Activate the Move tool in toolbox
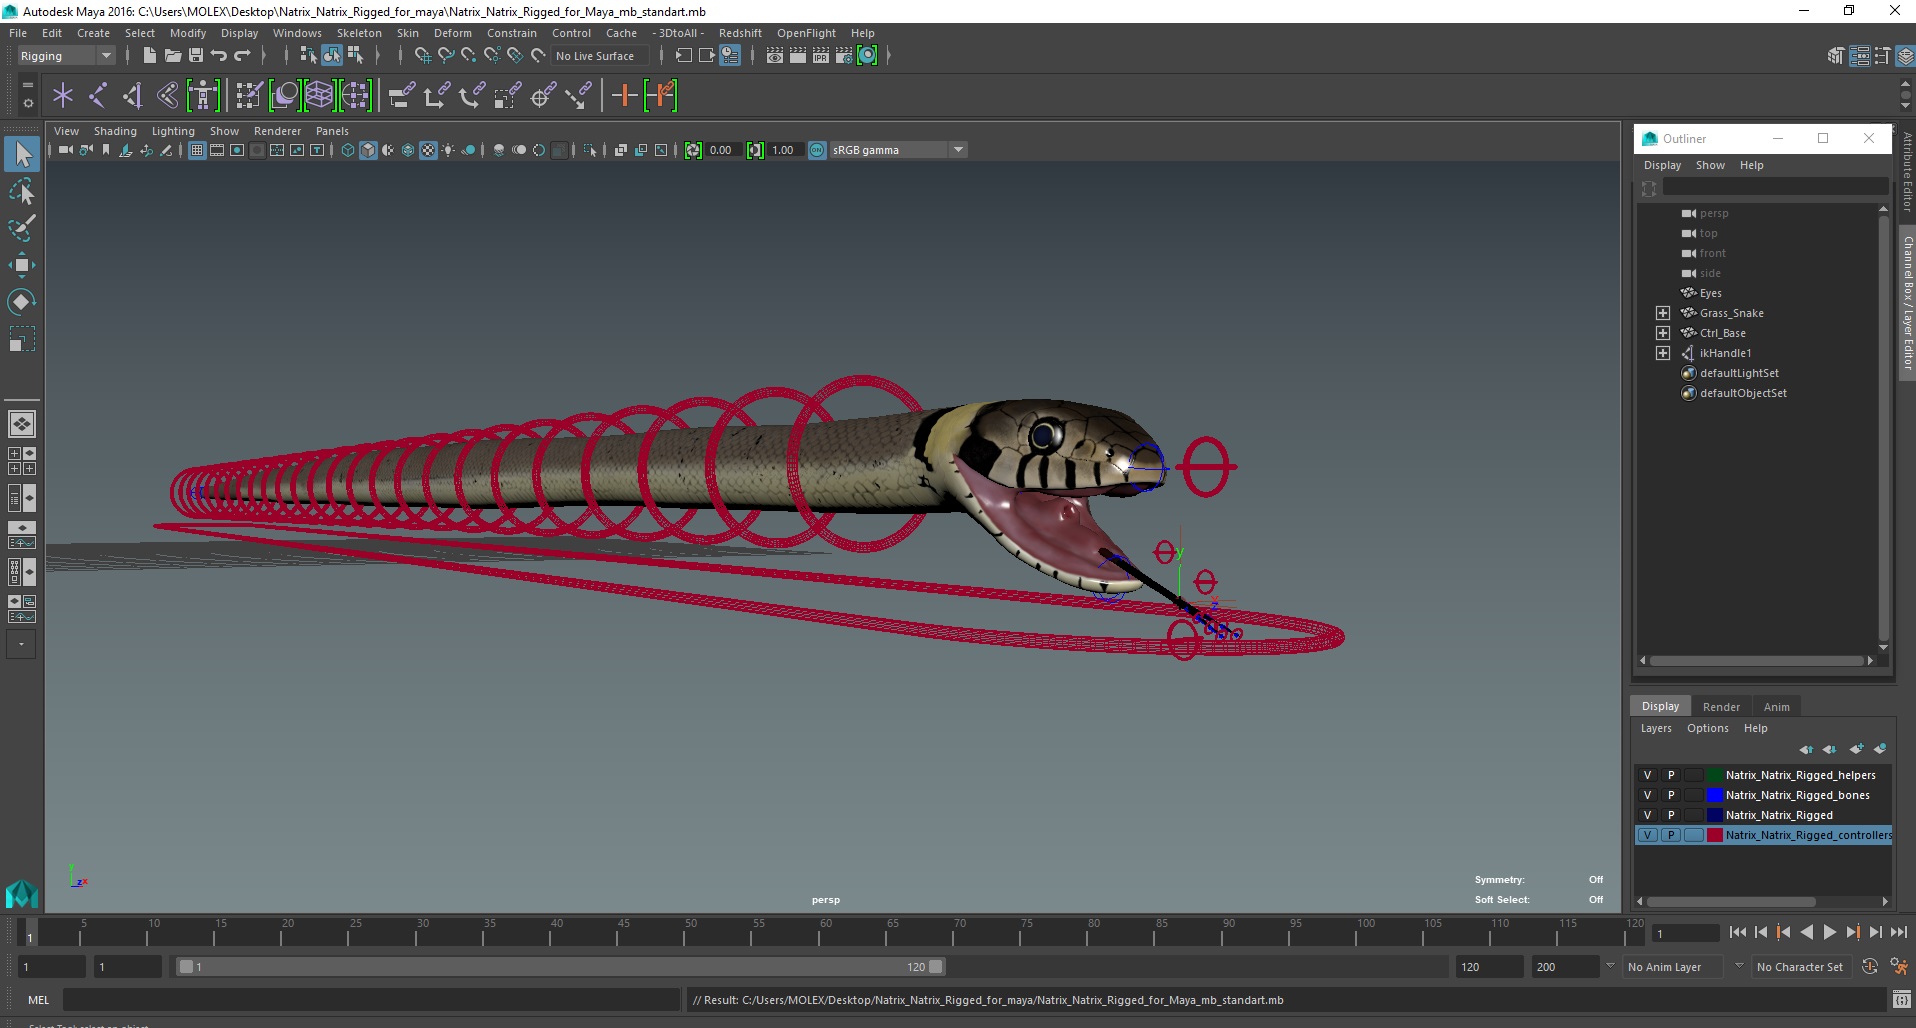The width and height of the screenshot is (1916, 1028). (22, 265)
